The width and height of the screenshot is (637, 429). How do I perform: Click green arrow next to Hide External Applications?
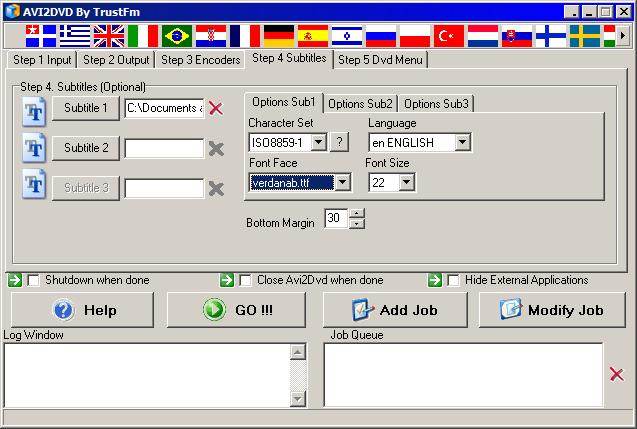coord(435,280)
